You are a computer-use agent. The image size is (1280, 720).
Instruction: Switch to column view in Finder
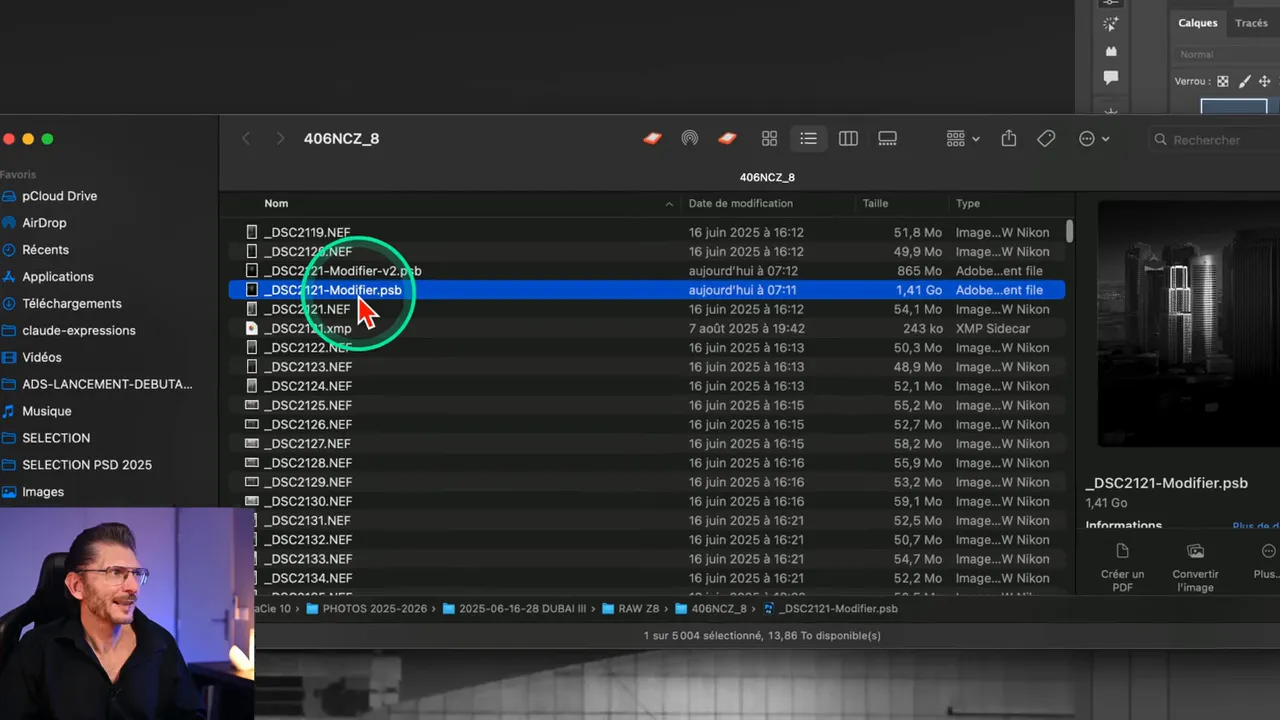(x=848, y=138)
